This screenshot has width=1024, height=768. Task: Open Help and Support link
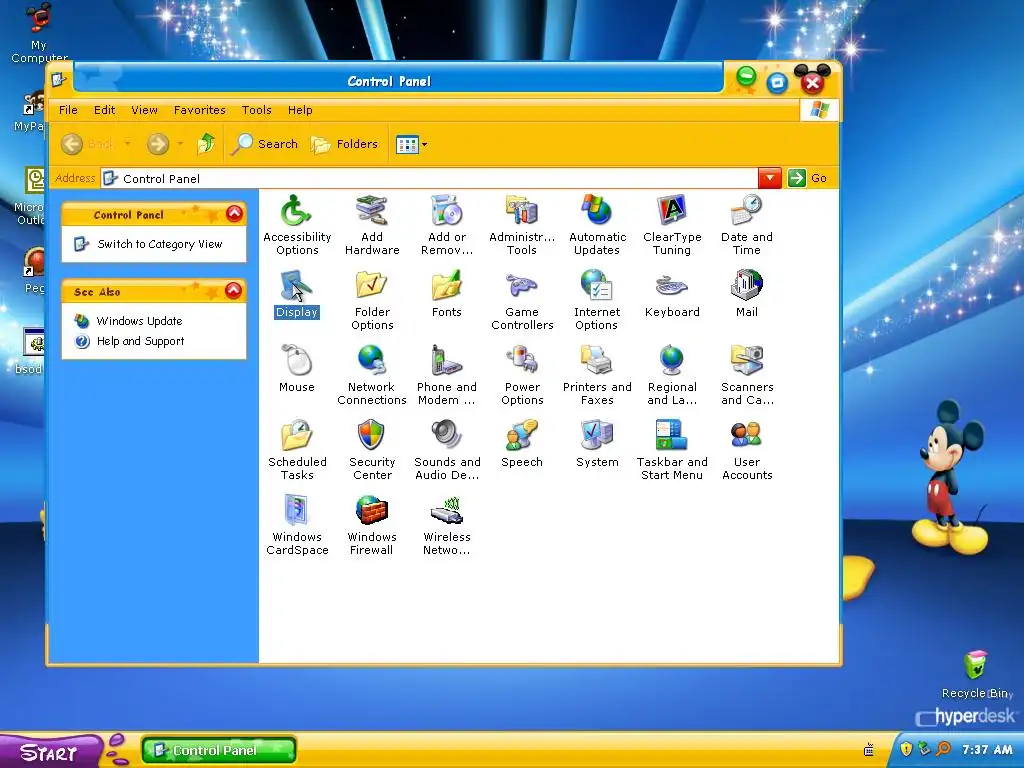click(140, 341)
